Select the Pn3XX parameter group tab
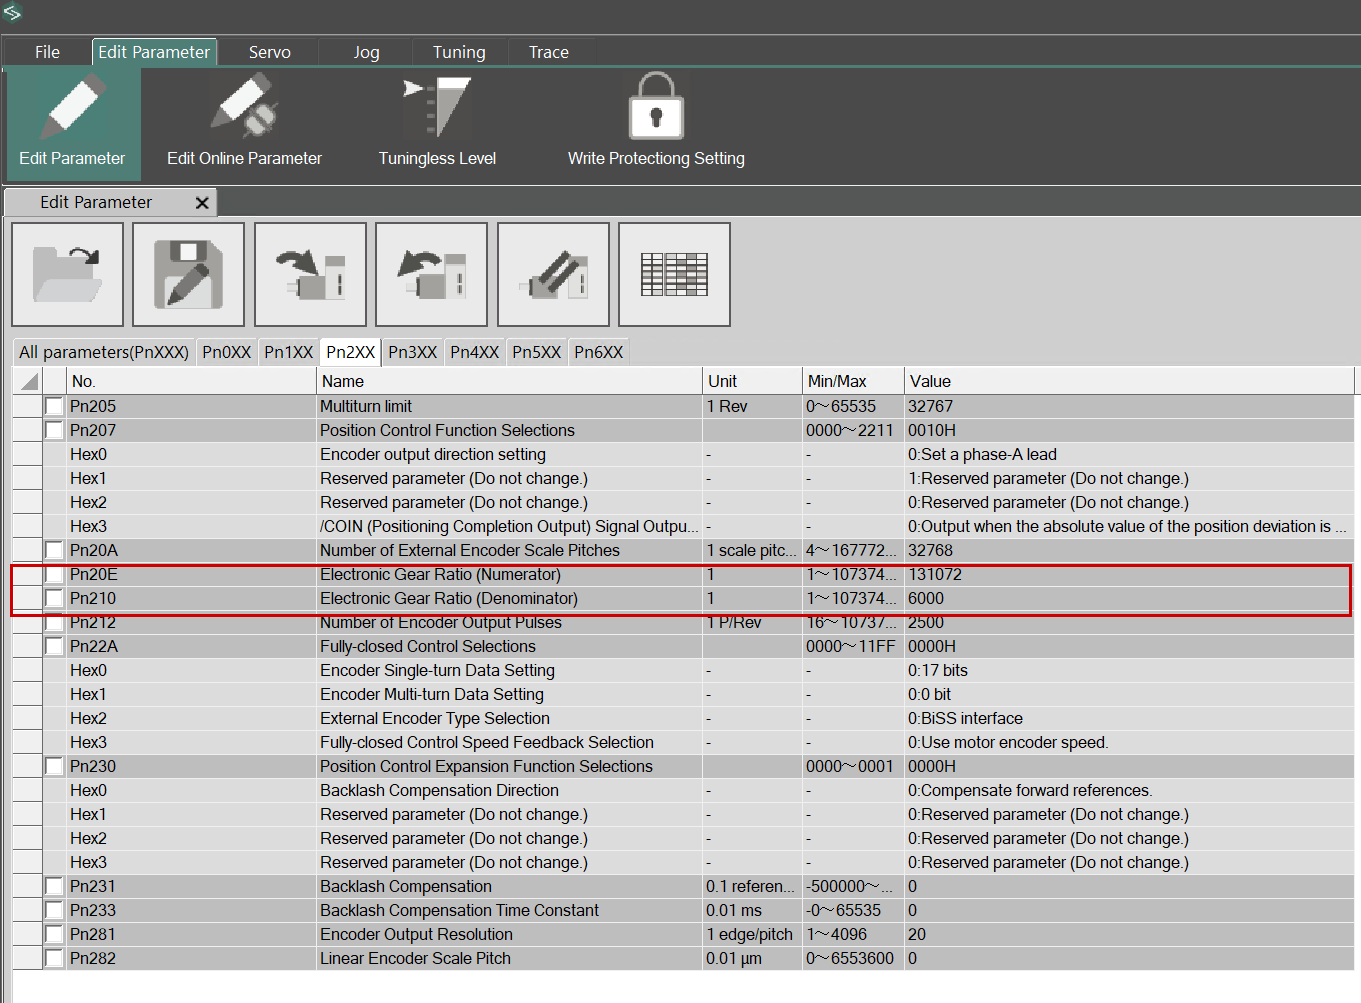1361x1003 pixels. point(412,352)
